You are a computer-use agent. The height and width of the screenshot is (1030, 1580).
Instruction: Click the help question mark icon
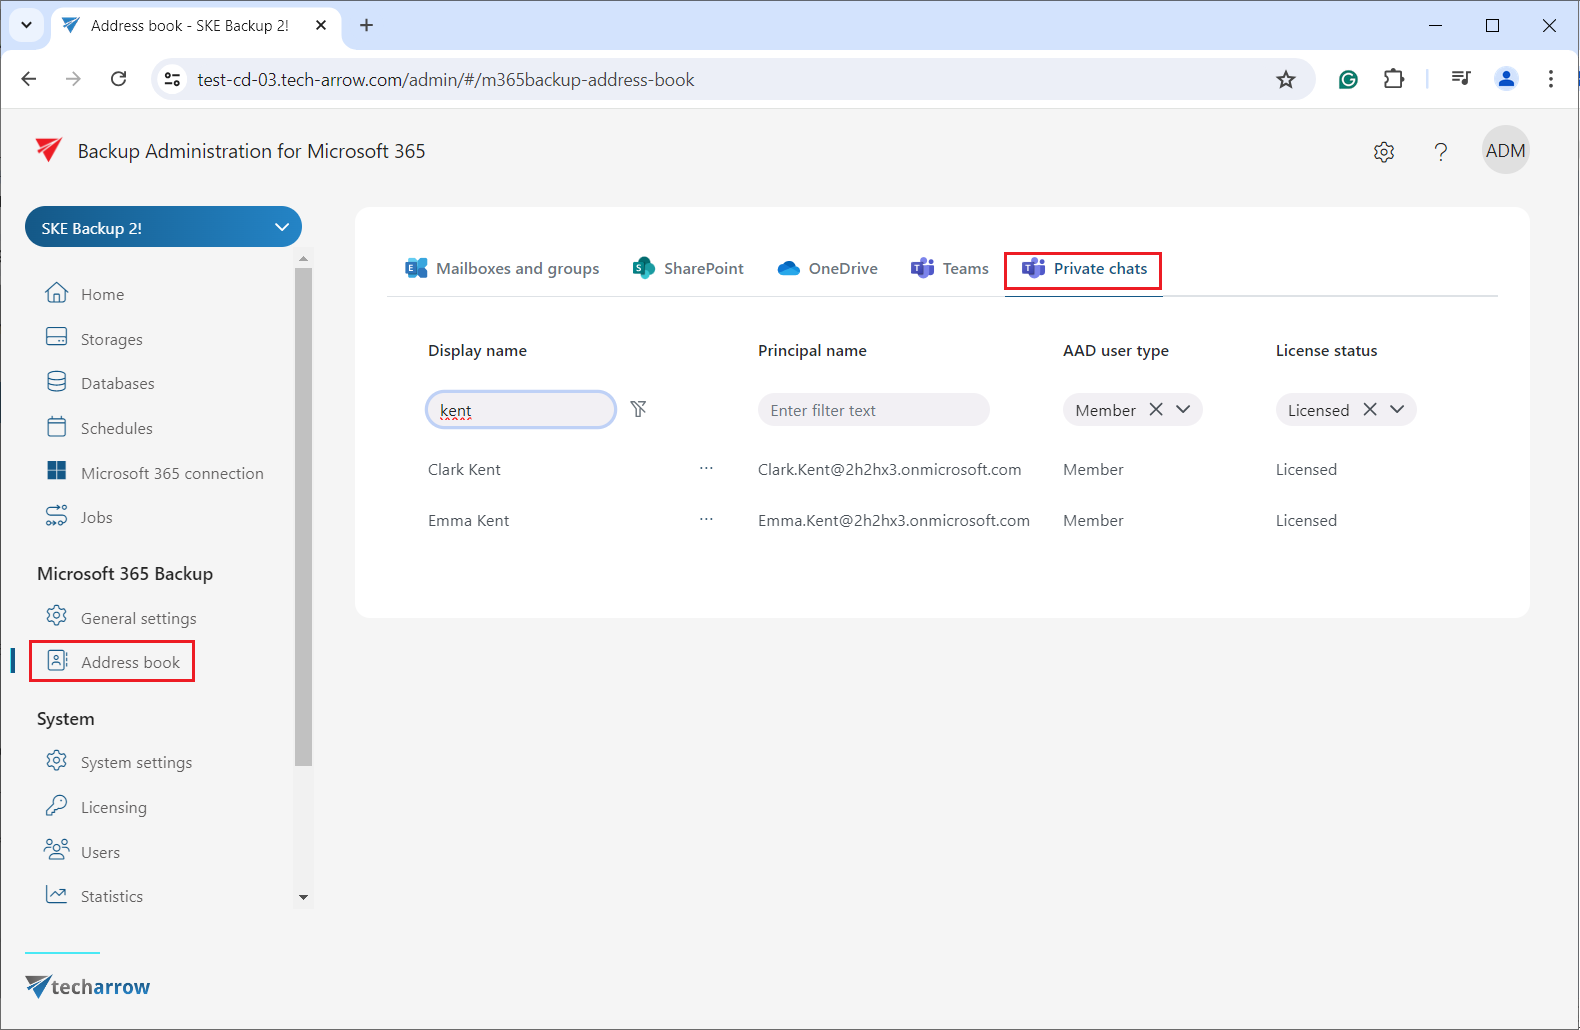point(1440,152)
